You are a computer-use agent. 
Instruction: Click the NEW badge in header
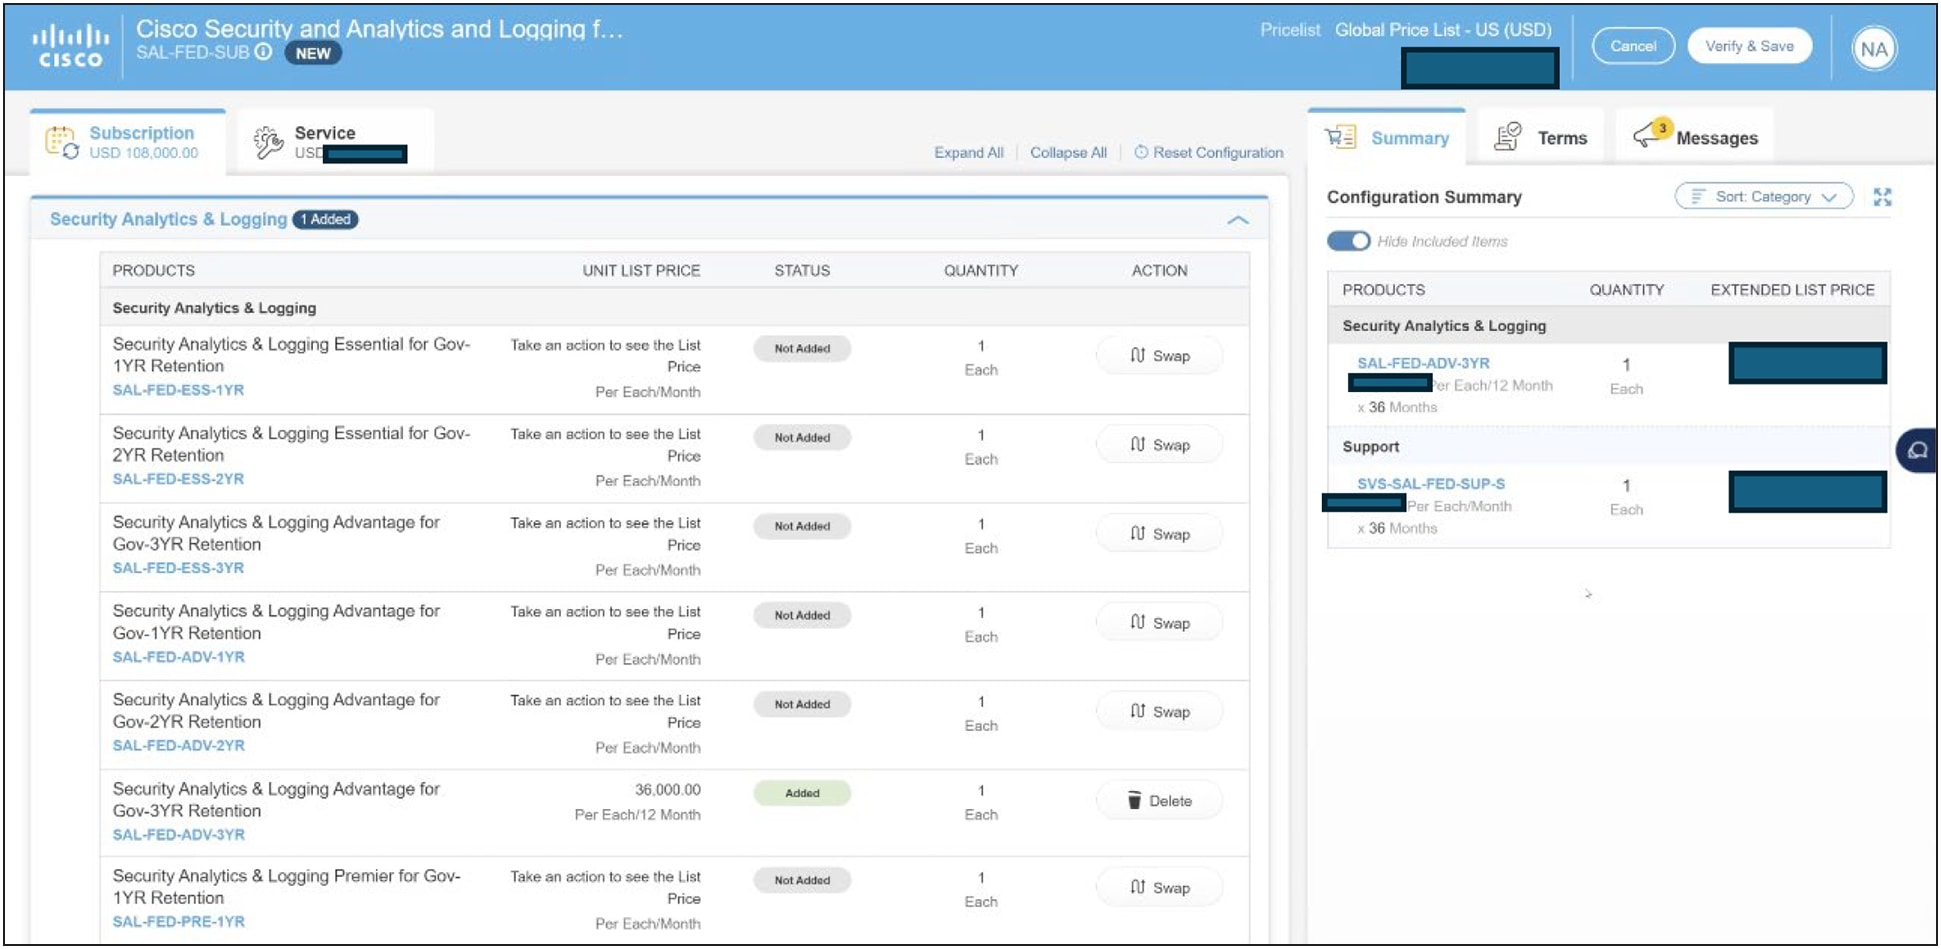click(x=313, y=53)
